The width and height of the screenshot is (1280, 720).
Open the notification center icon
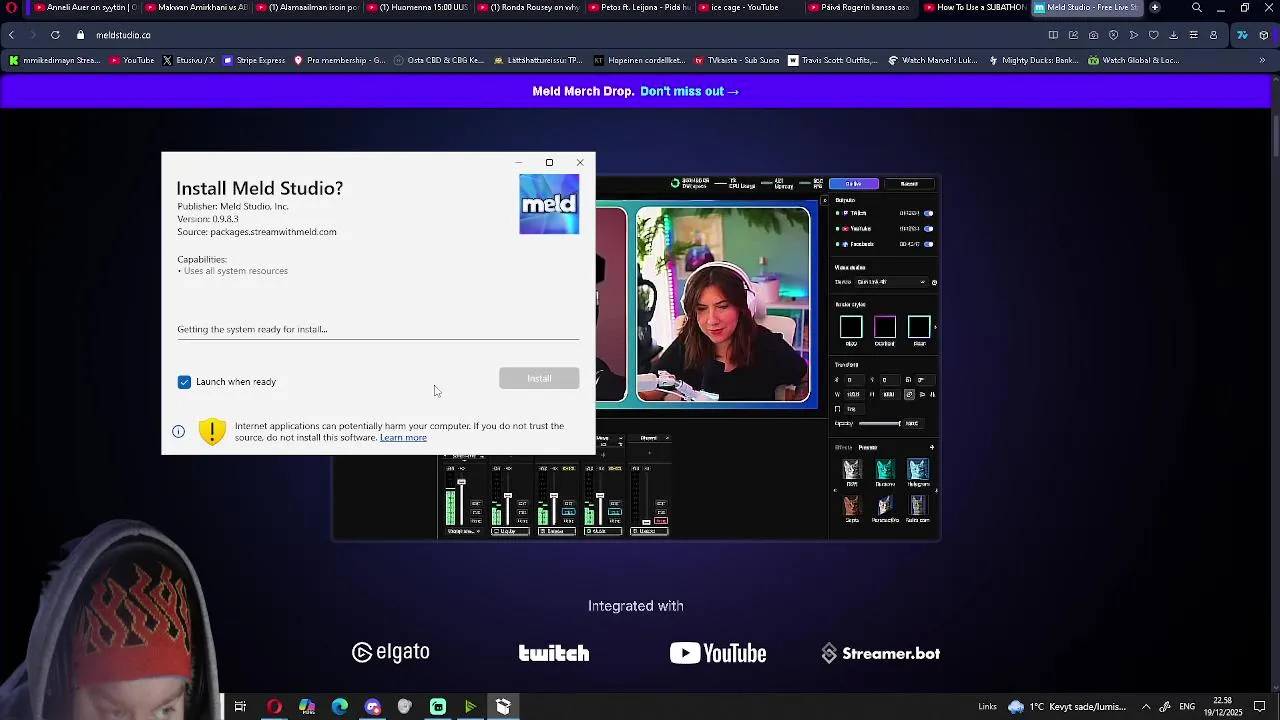tap(1260, 707)
